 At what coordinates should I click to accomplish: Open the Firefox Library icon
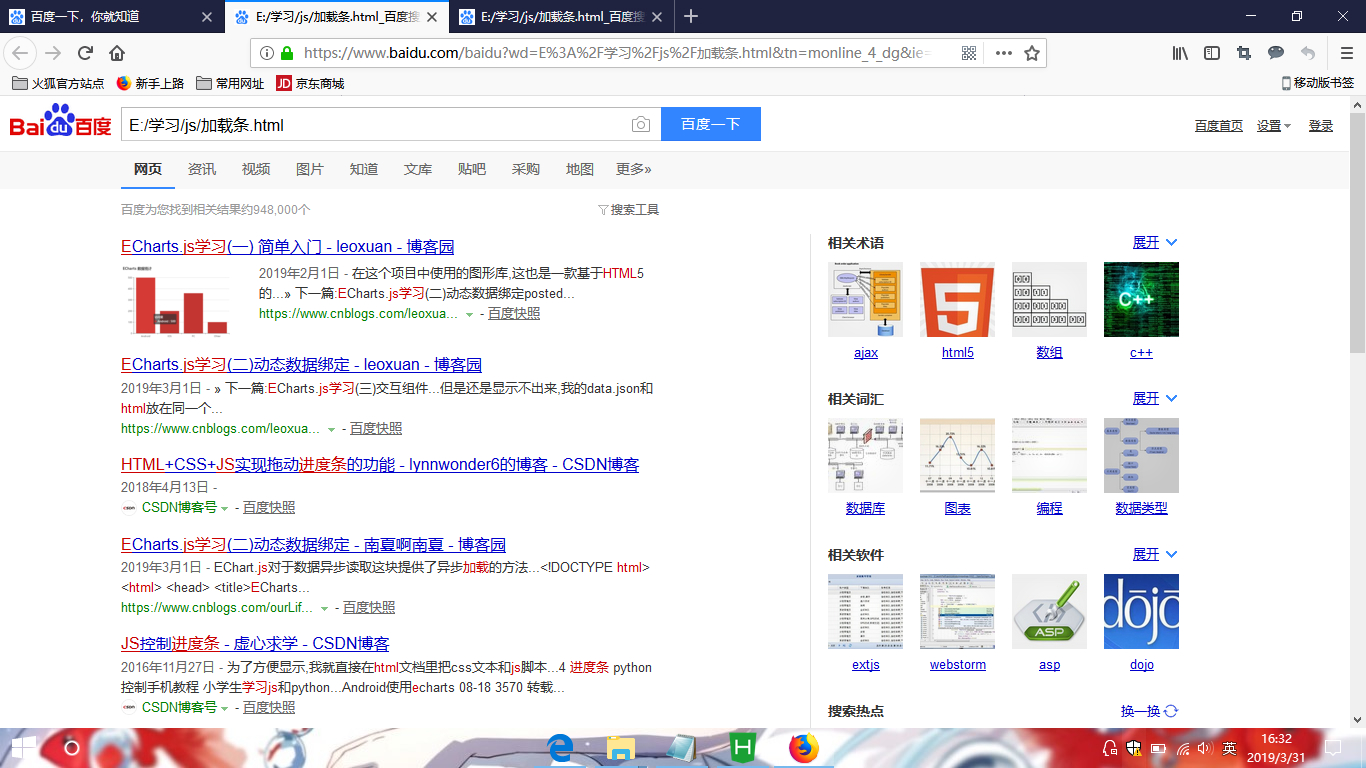tap(1180, 53)
